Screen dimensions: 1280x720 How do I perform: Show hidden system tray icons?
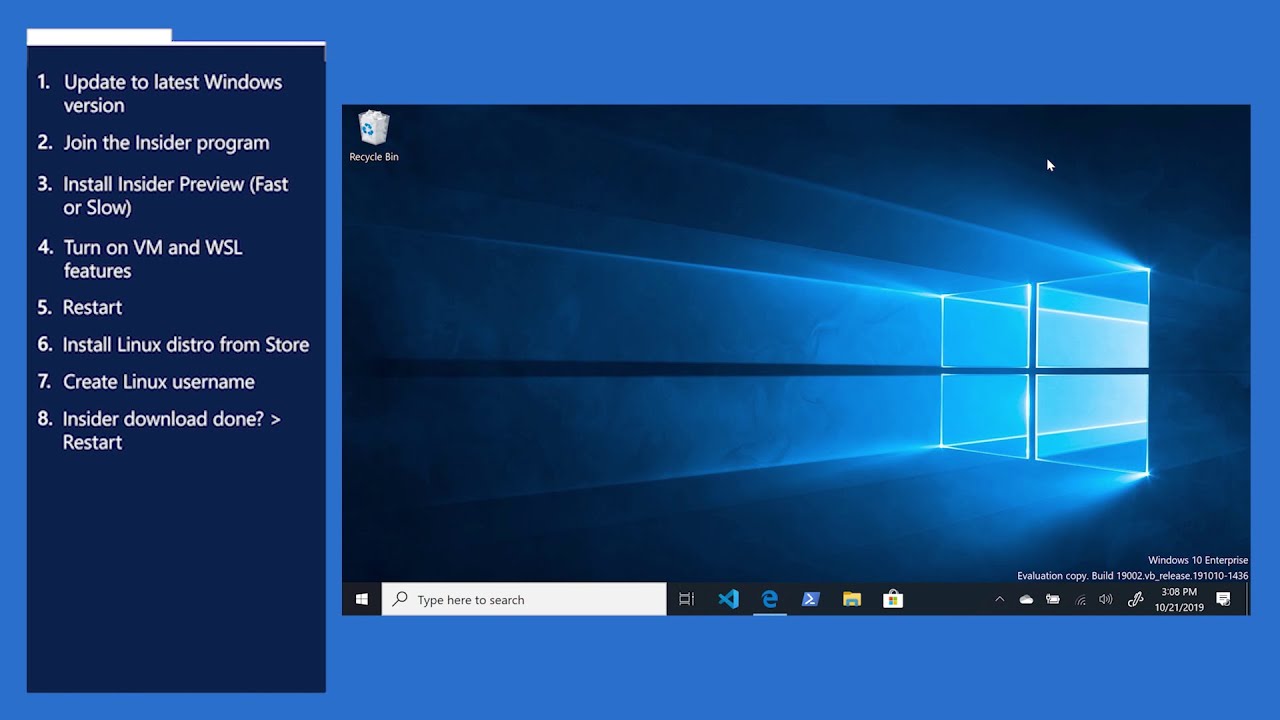tap(999, 600)
